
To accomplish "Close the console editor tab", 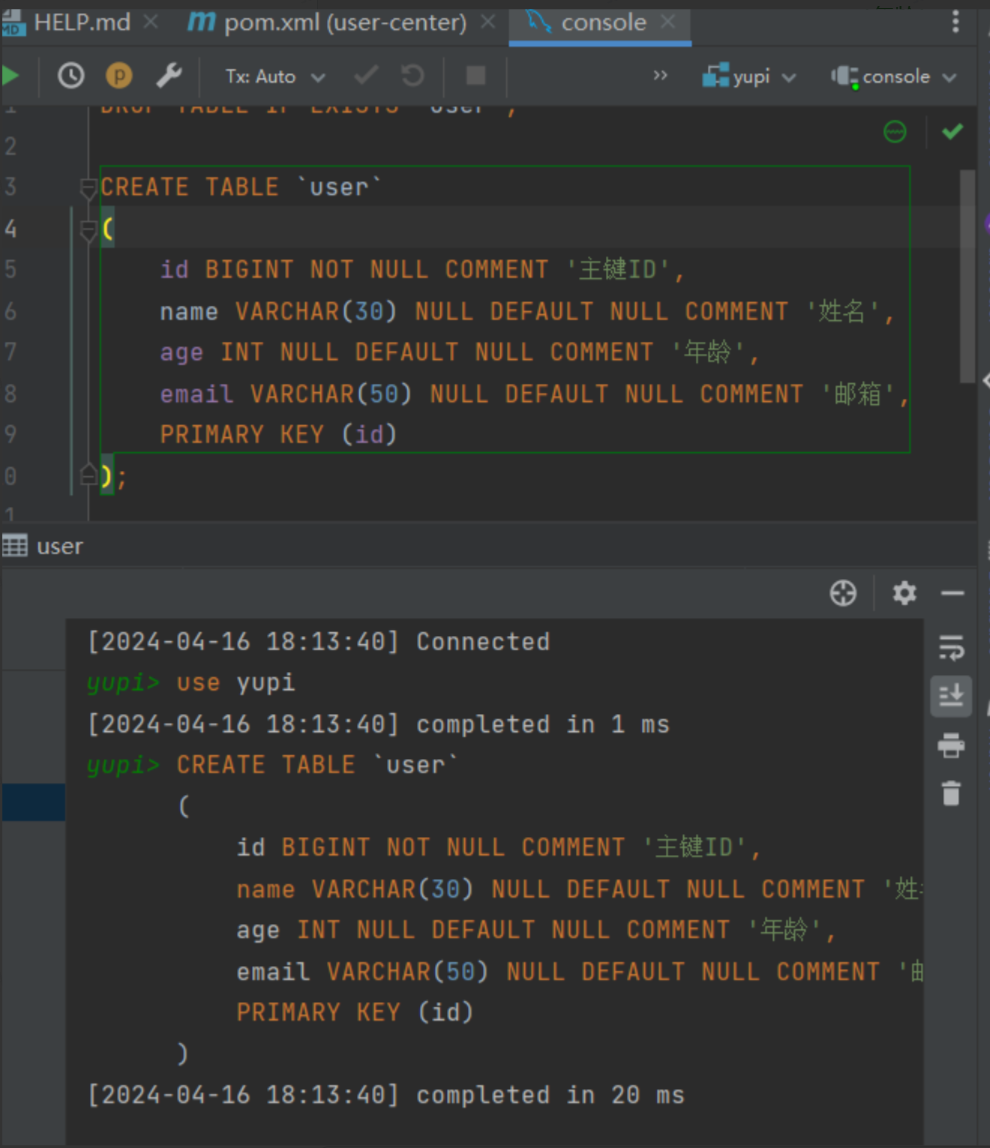I will (667, 22).
